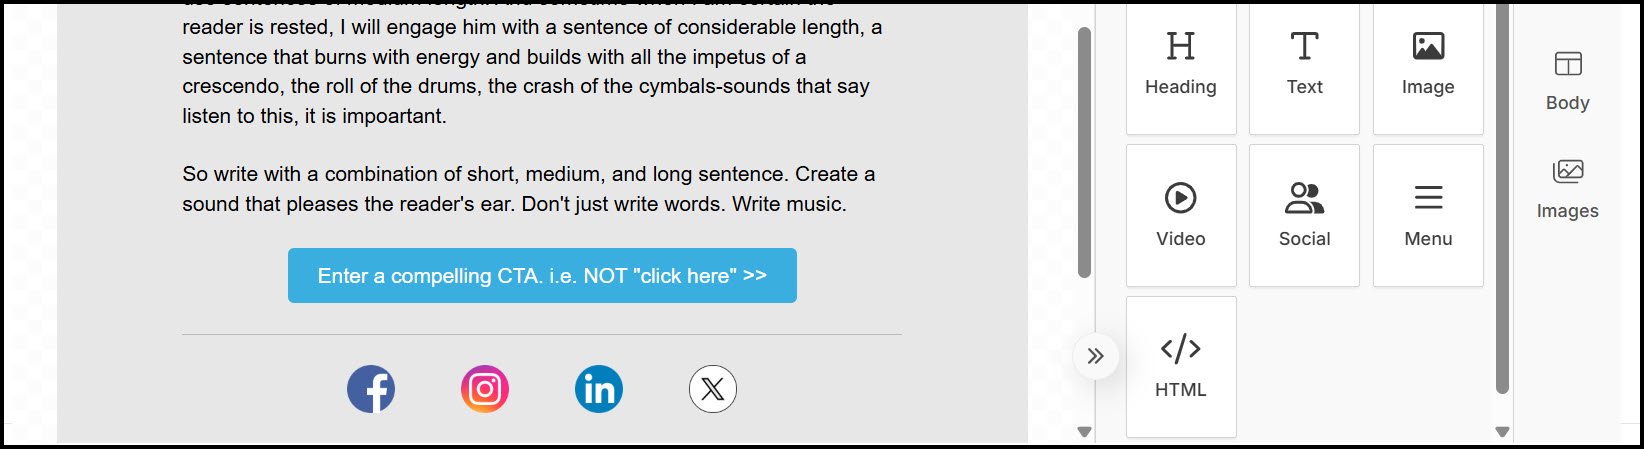Viewport: 1644px width, 449px height.
Task: Select the HTML content block
Action: tap(1181, 367)
